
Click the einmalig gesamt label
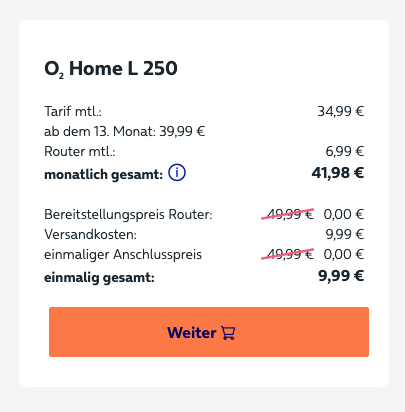(99, 277)
